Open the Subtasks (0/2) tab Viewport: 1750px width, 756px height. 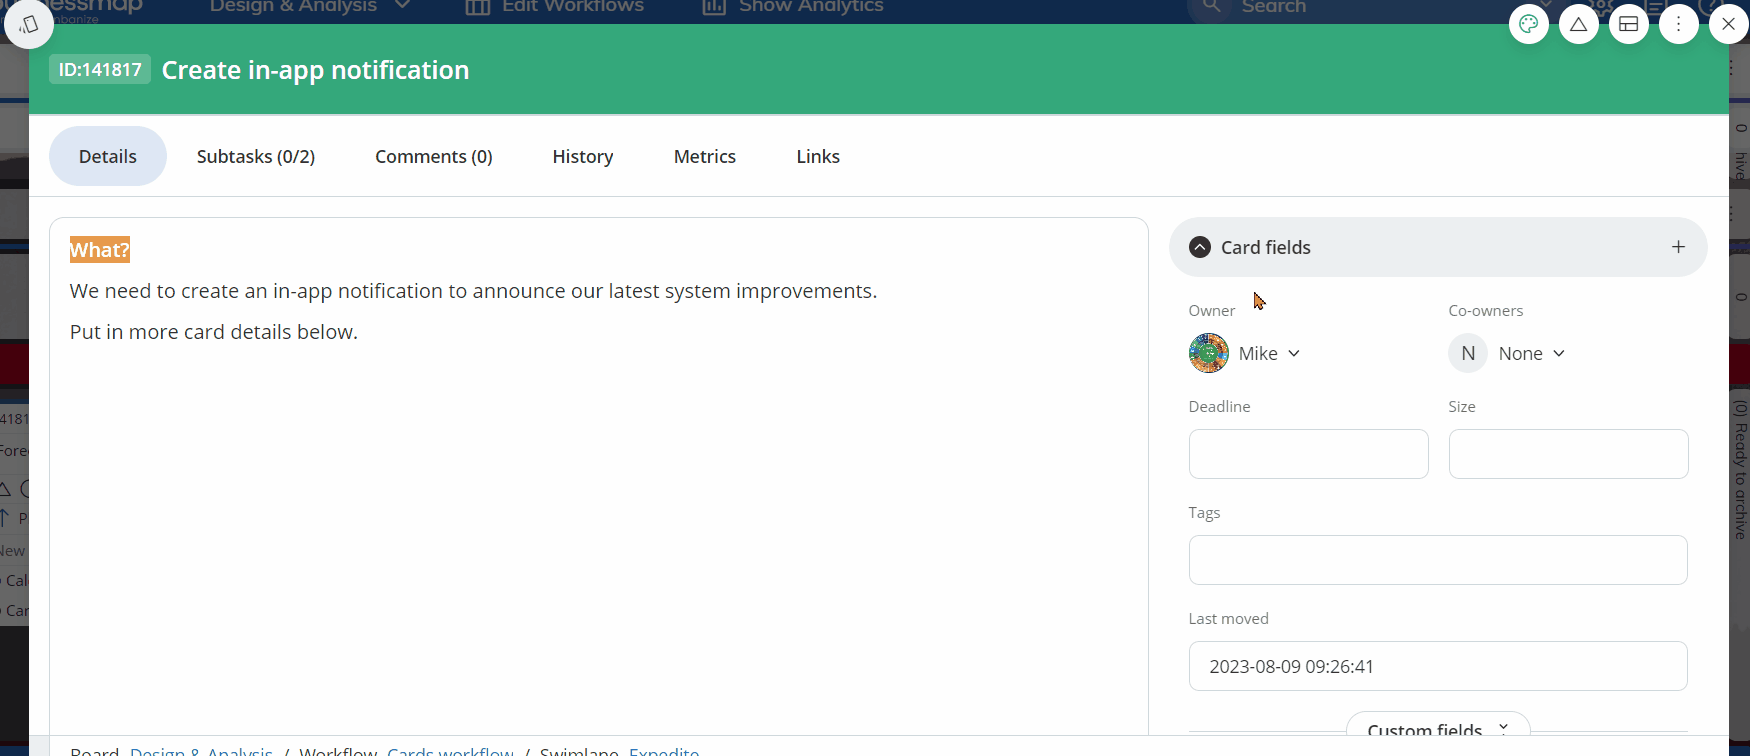click(x=256, y=156)
